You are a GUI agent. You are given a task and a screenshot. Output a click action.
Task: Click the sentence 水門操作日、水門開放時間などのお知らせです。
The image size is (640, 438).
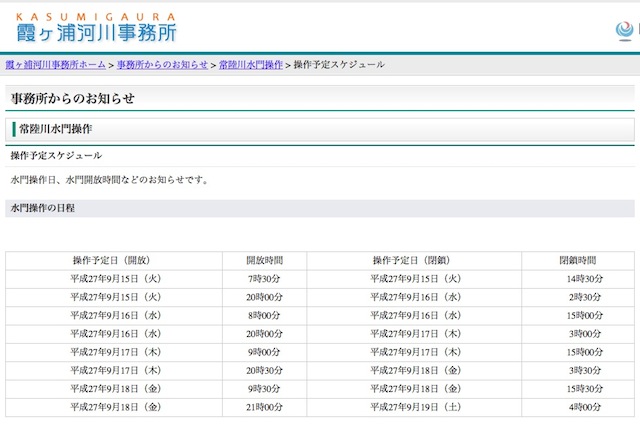click(x=109, y=180)
